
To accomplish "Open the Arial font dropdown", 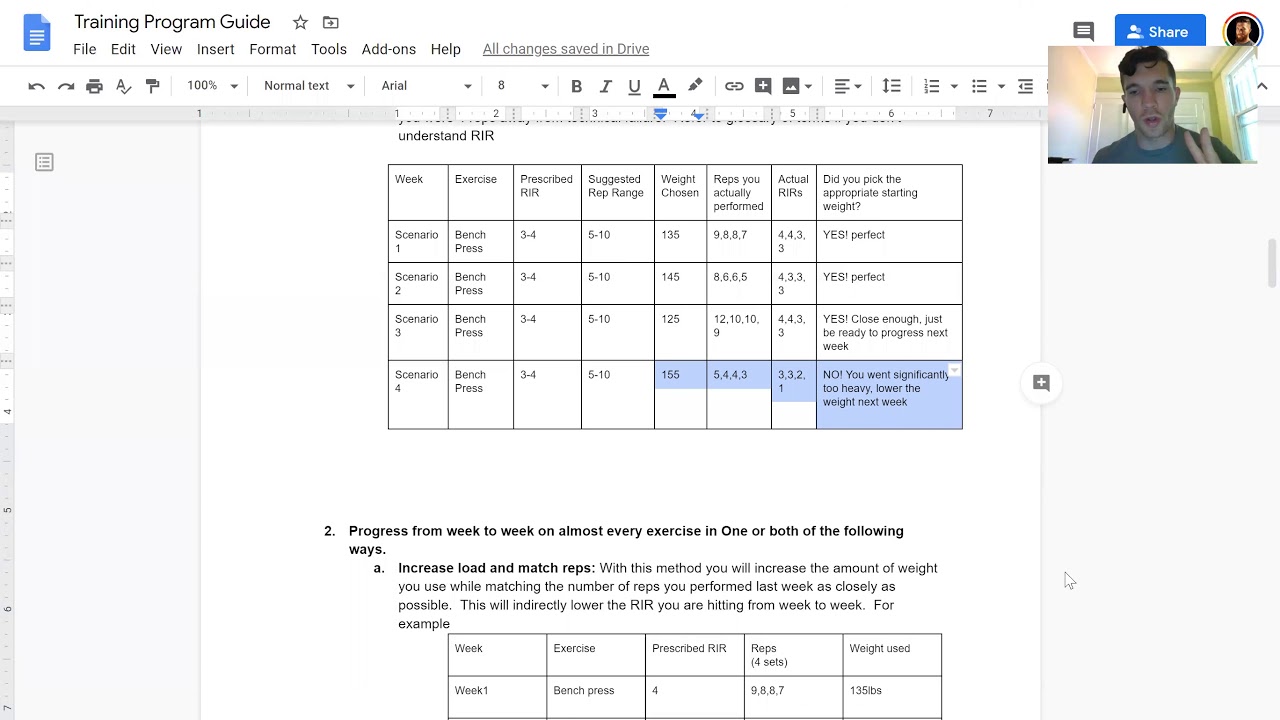I will pos(426,86).
